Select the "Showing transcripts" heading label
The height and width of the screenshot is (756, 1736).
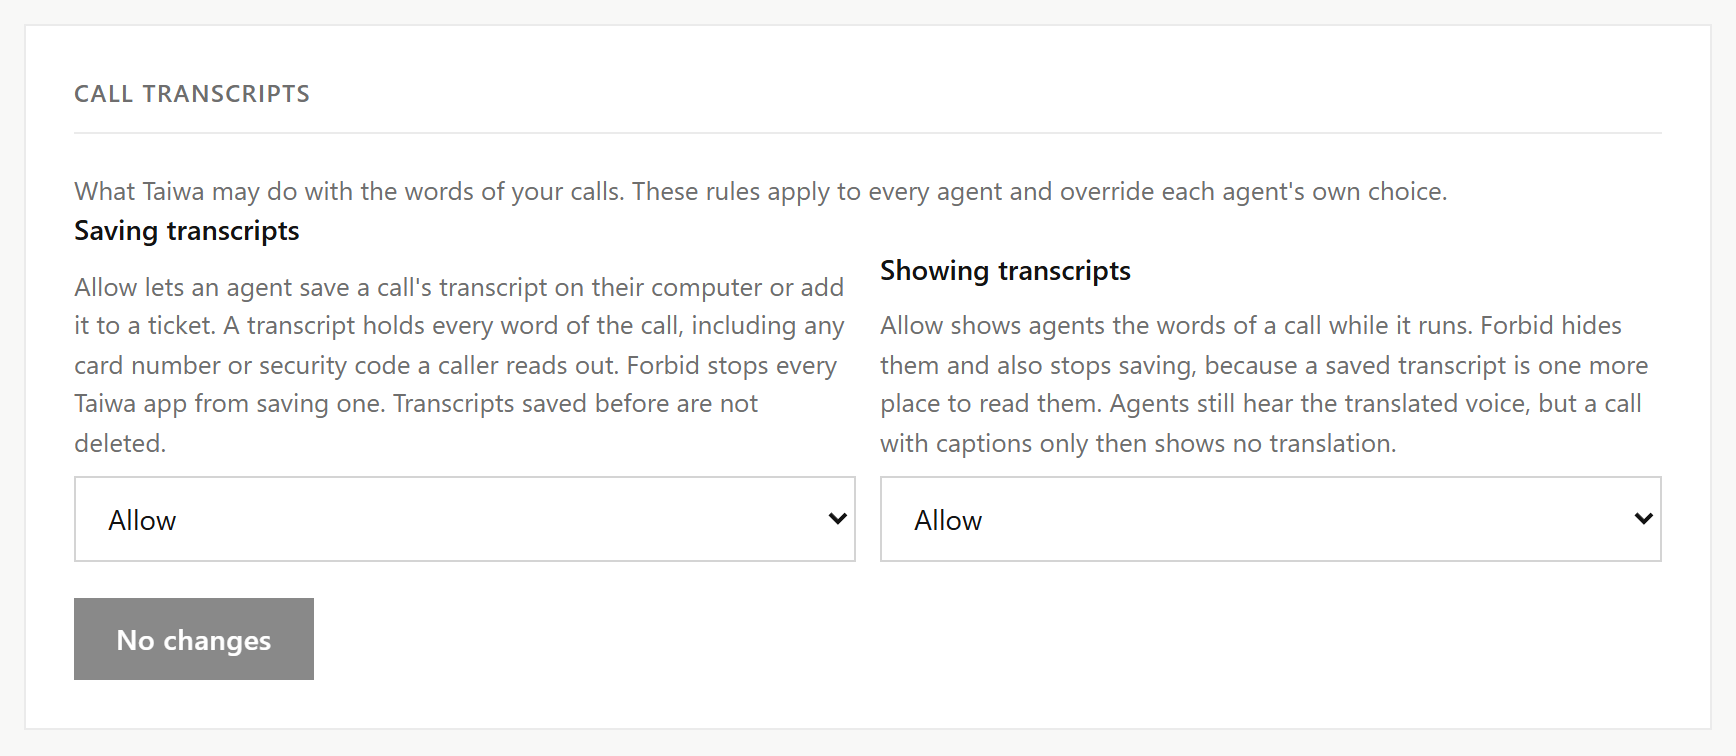1005,271
